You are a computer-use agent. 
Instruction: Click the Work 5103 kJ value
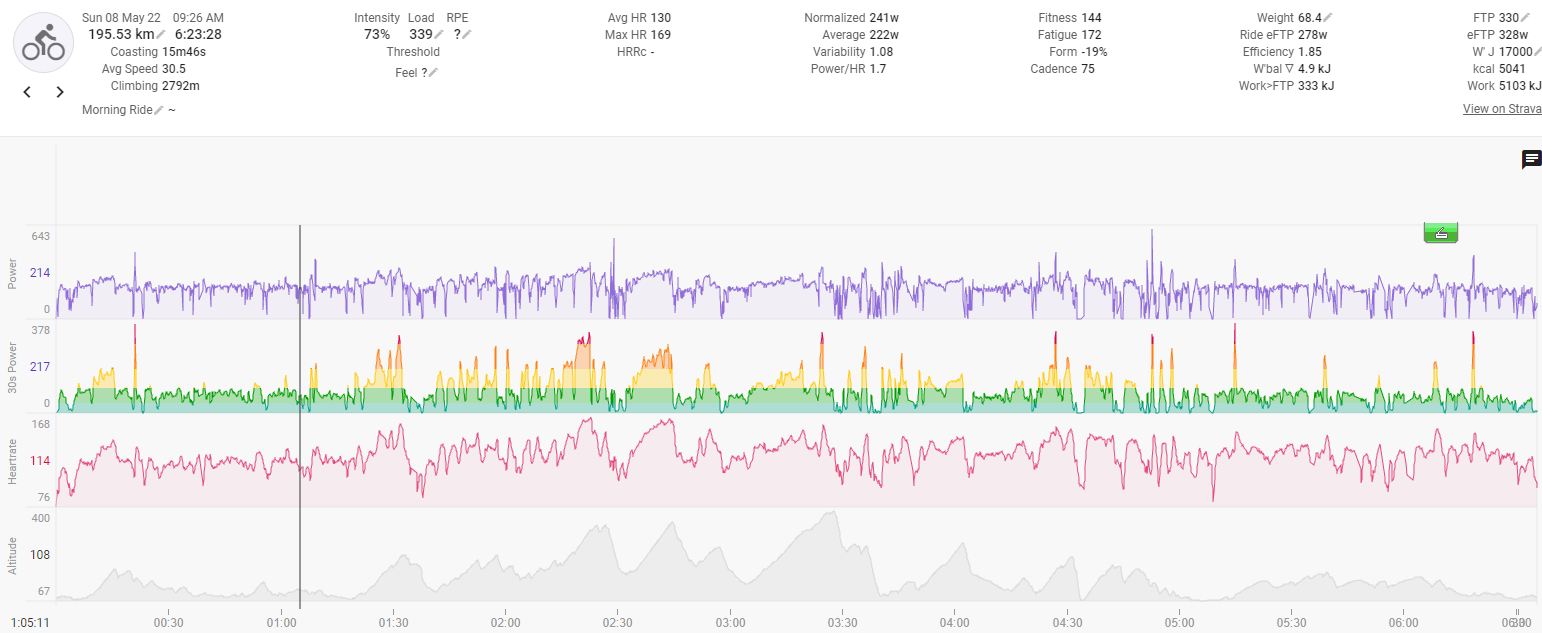(x=1518, y=86)
